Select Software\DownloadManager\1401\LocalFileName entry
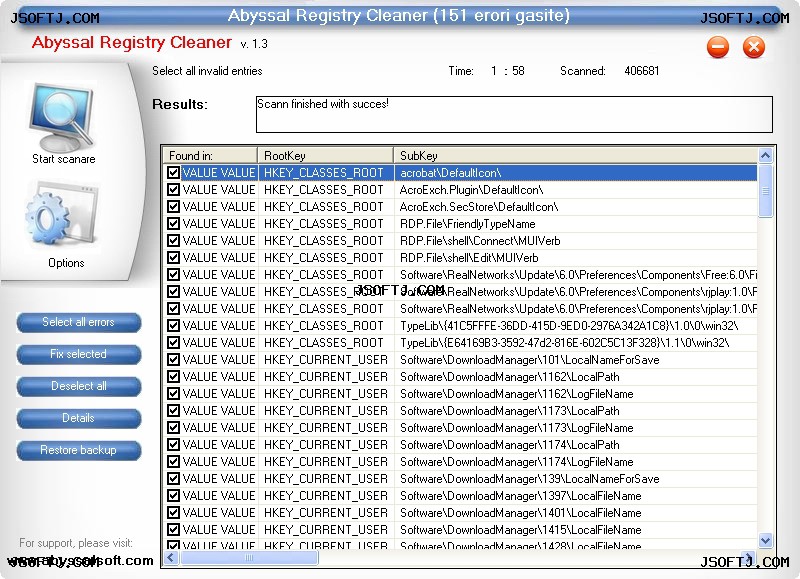Viewport: 800px width, 579px height. [460, 513]
